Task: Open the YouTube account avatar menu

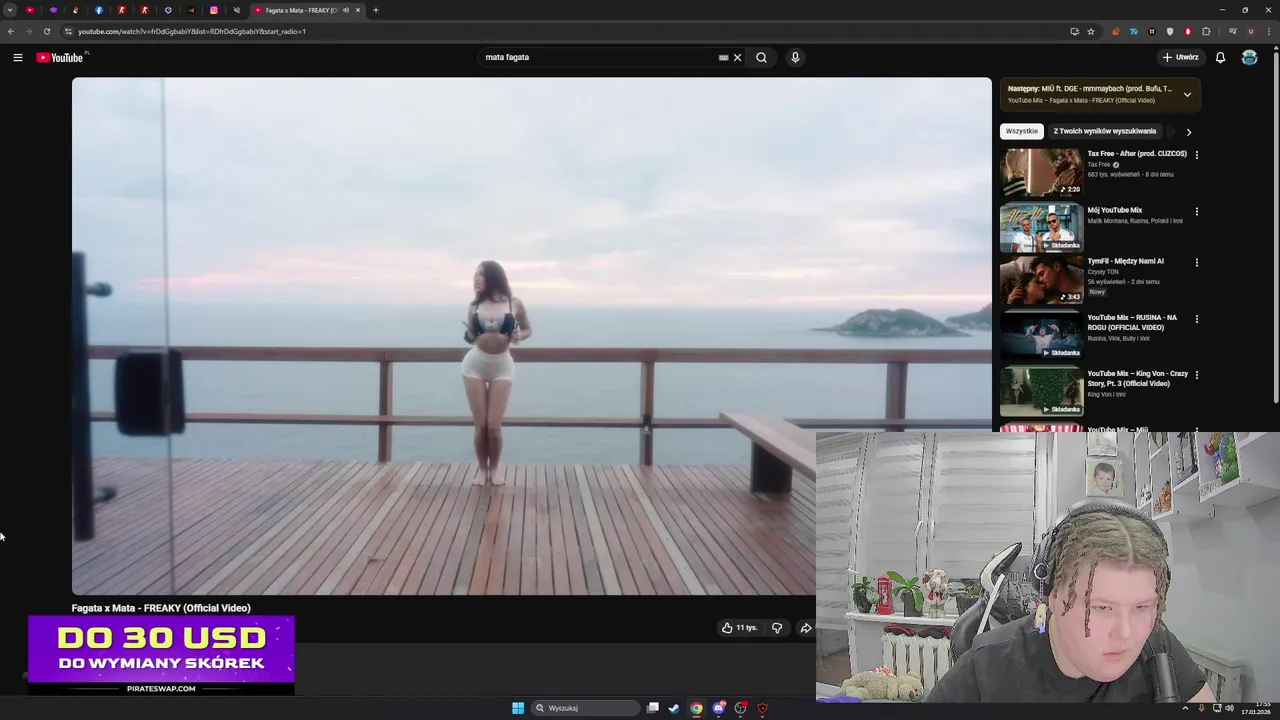Action: 1249,57
